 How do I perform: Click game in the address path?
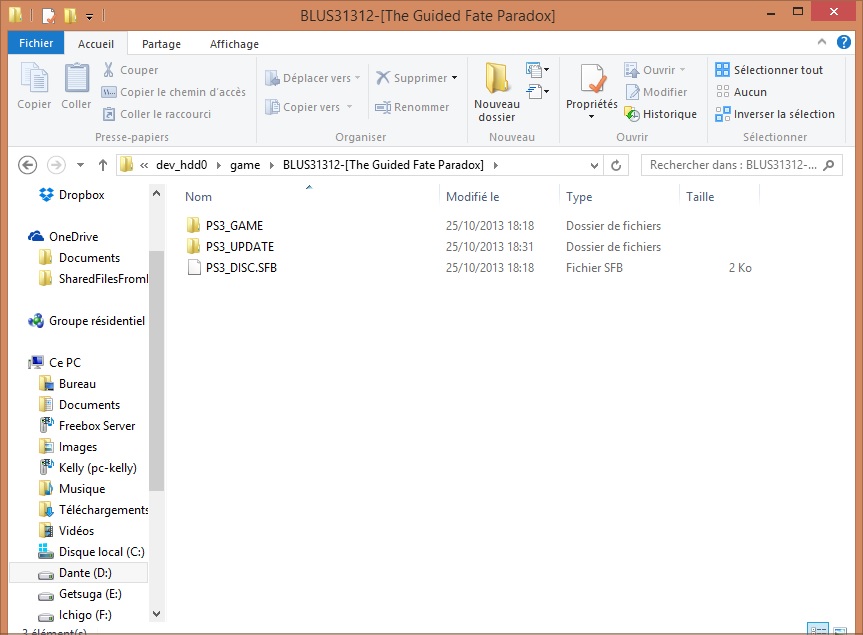coord(245,165)
